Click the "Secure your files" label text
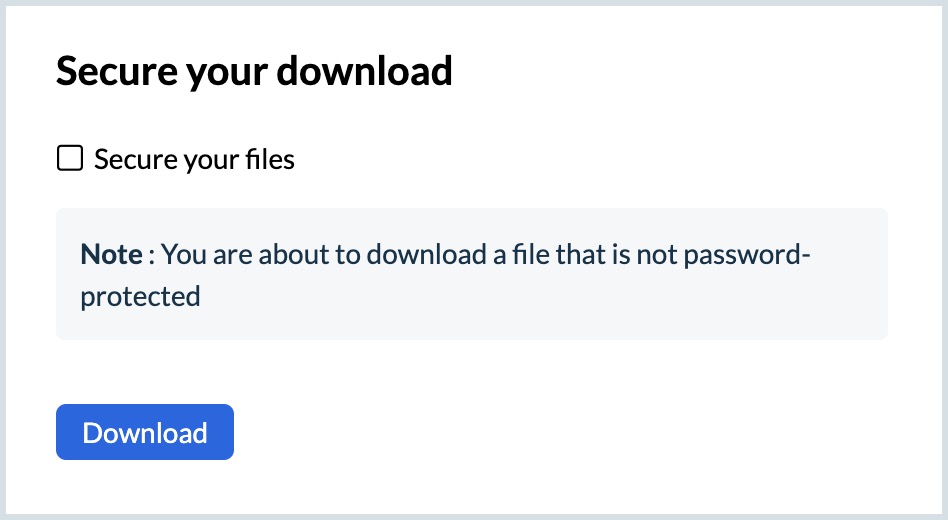The width and height of the screenshot is (948, 520). (194, 159)
